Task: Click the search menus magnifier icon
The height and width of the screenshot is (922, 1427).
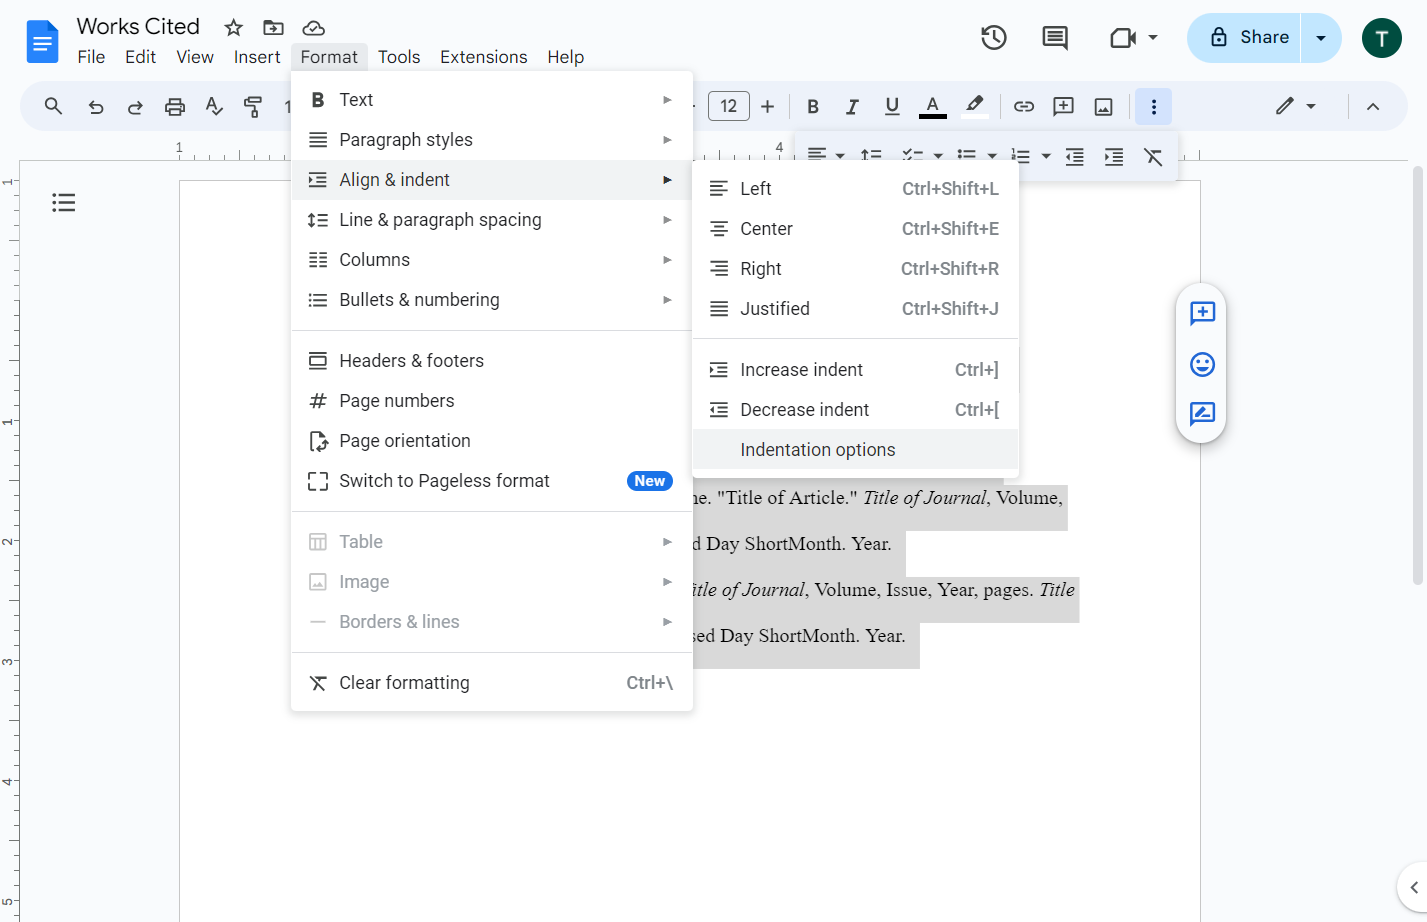Action: coord(54,106)
